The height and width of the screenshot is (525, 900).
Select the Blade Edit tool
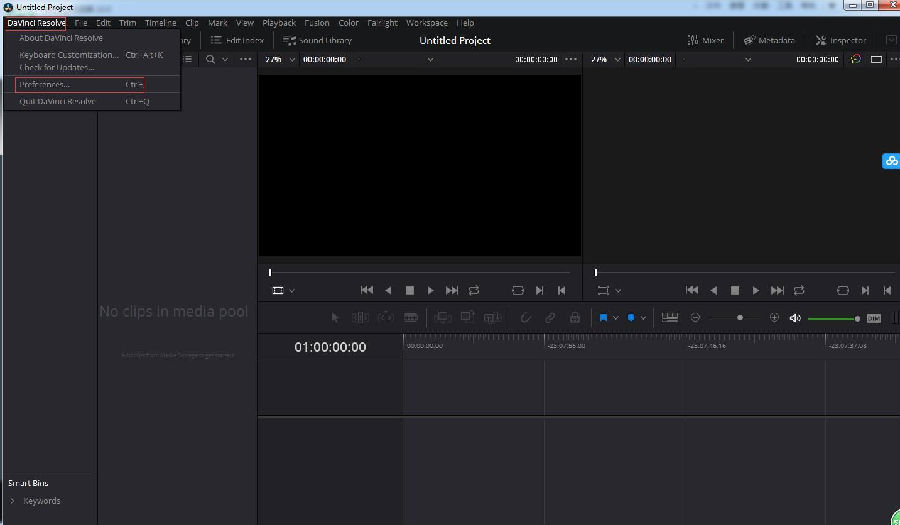click(410, 318)
